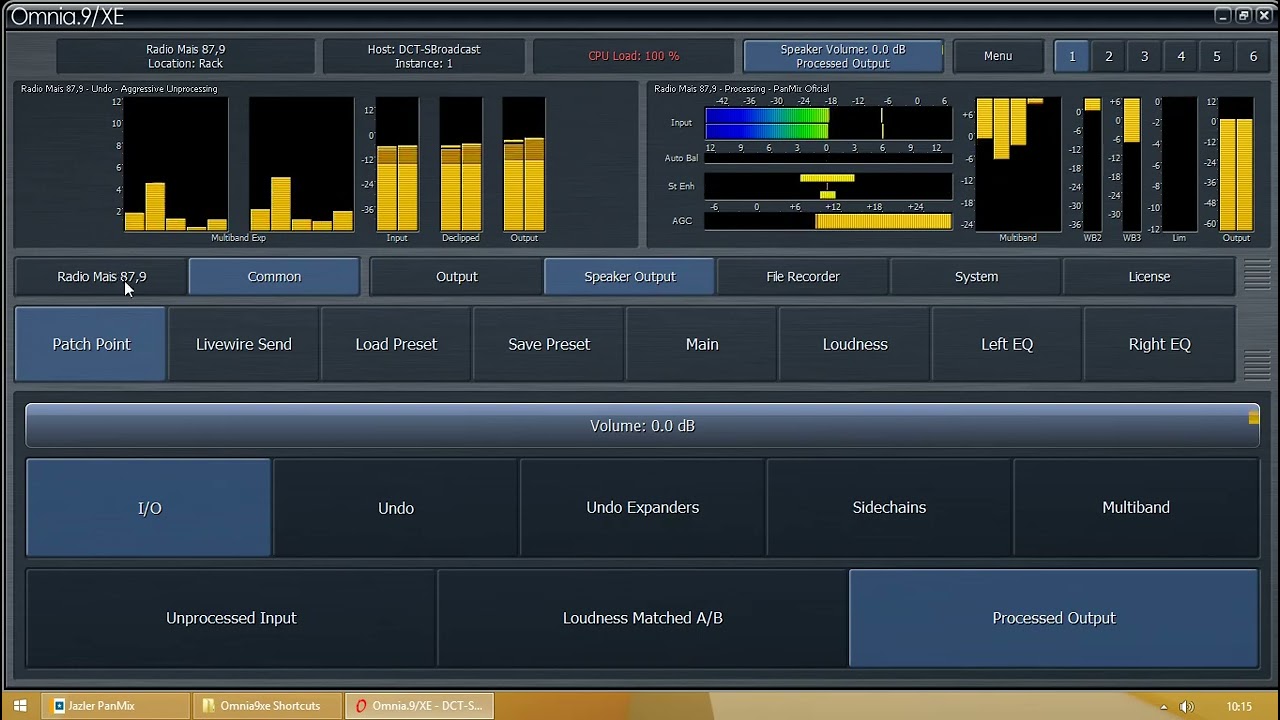This screenshot has width=1280, height=720.
Task: Select Undo Expanders patch group
Action: tap(642, 508)
